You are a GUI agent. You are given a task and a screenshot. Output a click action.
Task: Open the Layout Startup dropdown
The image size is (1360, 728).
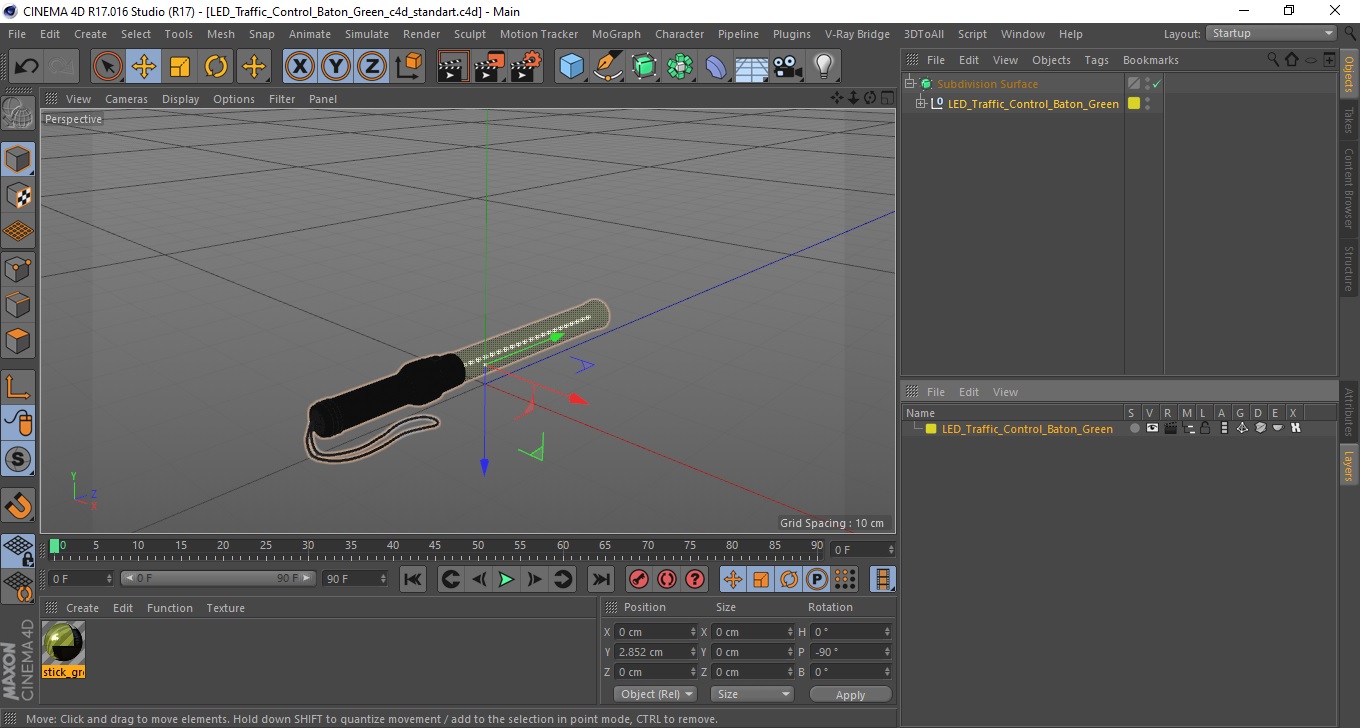click(1271, 33)
